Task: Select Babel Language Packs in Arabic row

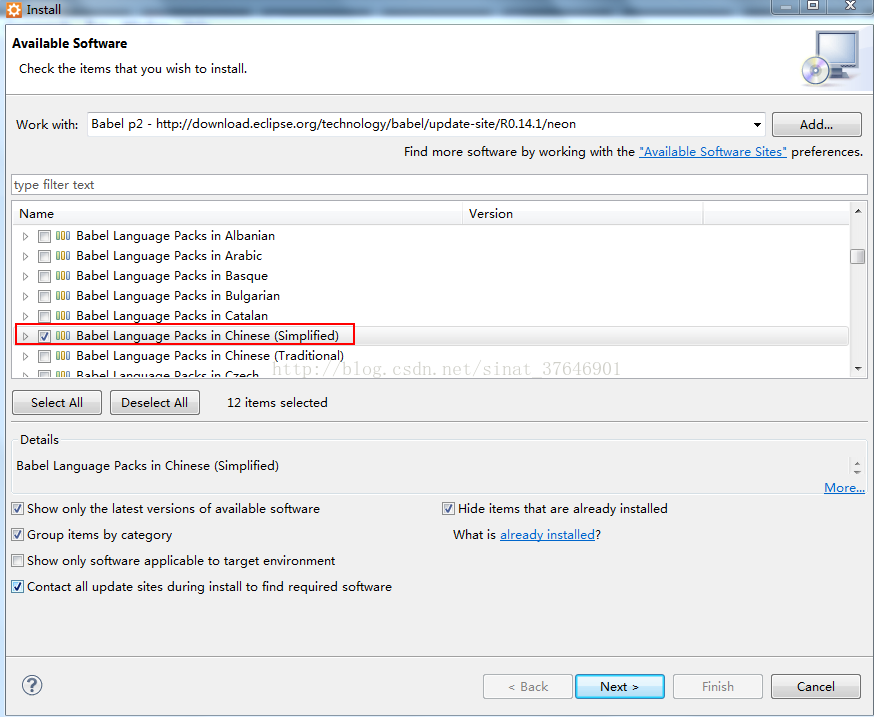Action: coord(169,256)
